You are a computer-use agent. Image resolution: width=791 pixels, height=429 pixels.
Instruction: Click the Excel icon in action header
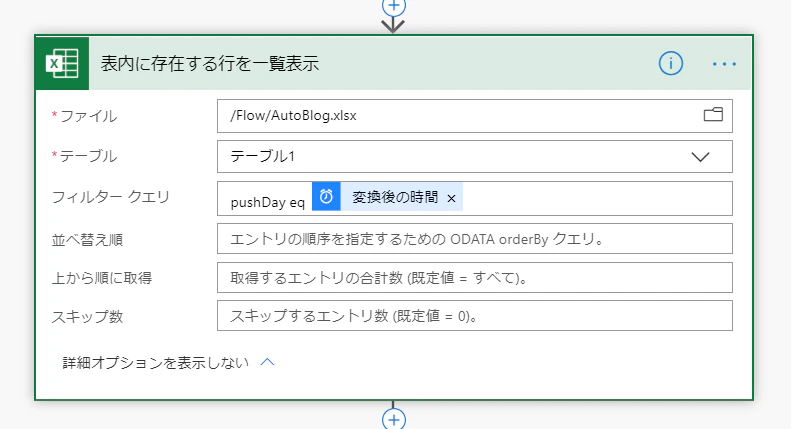coord(62,64)
